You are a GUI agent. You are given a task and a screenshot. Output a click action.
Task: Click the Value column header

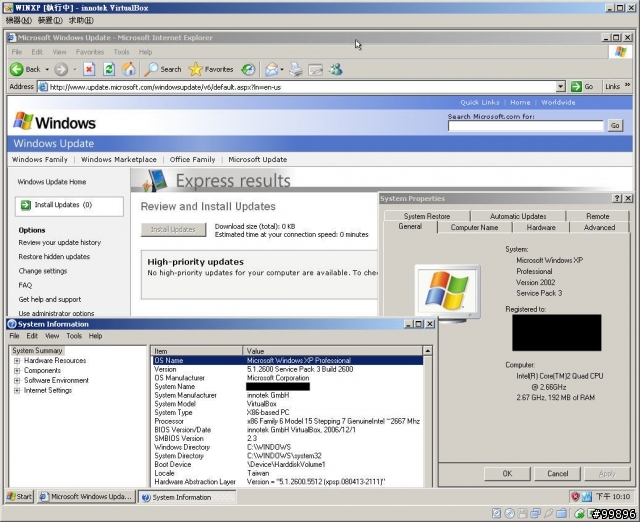(x=333, y=351)
